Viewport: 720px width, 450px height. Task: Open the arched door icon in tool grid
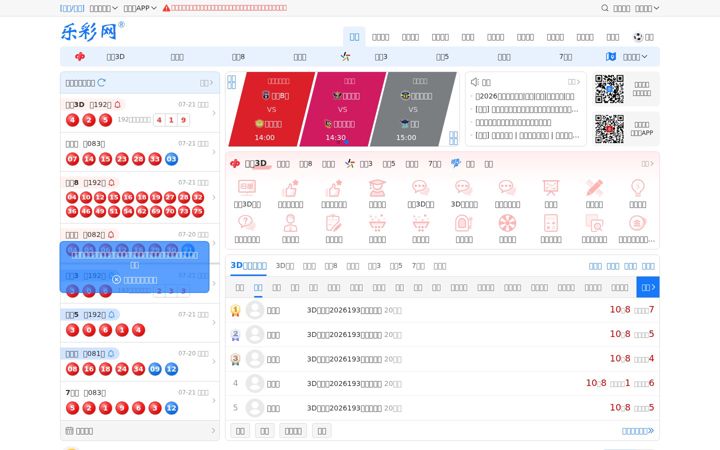(464, 223)
